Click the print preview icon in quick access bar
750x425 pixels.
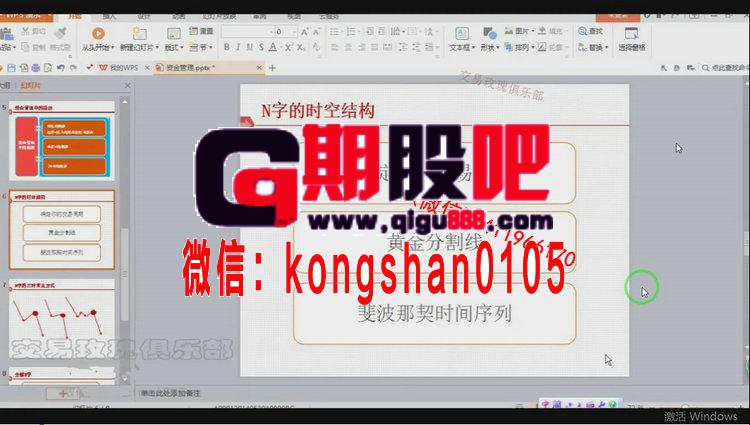pyautogui.click(x=48, y=68)
